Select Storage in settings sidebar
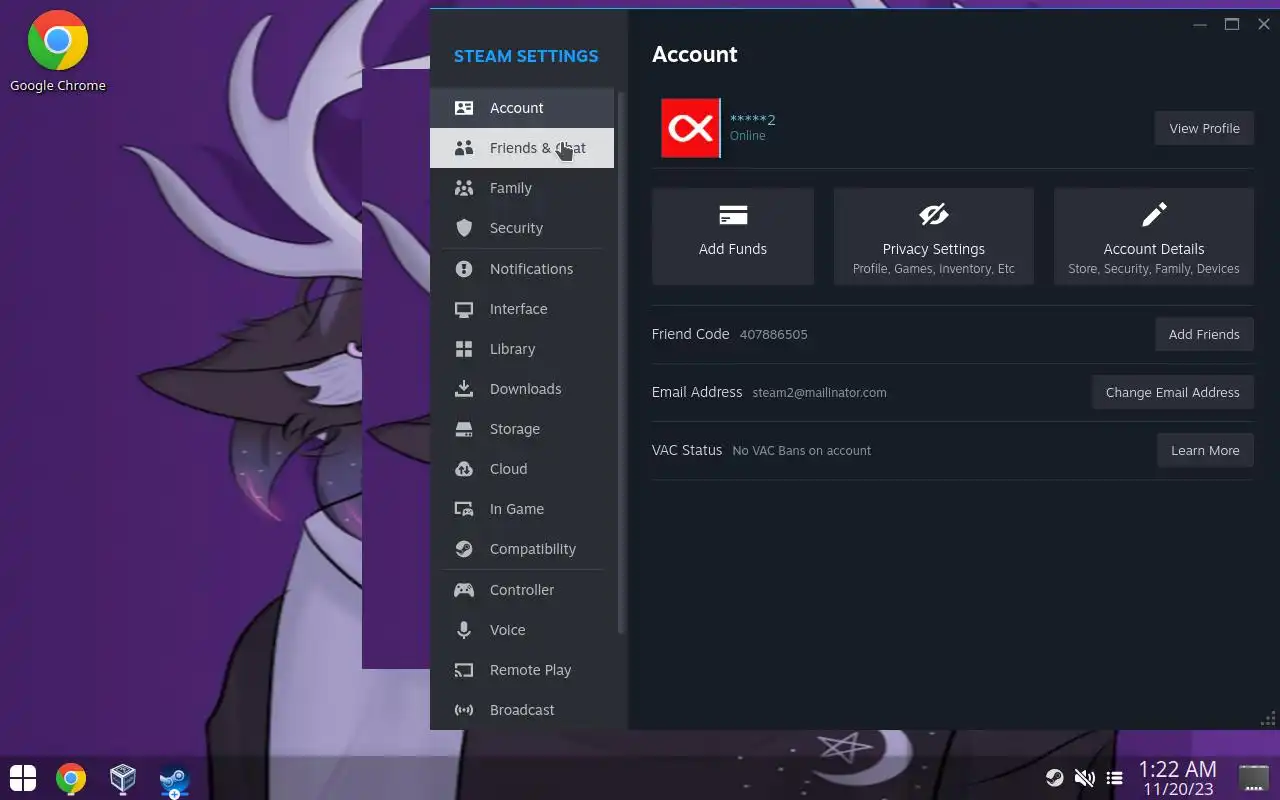This screenshot has height=800, width=1280. pos(522,429)
